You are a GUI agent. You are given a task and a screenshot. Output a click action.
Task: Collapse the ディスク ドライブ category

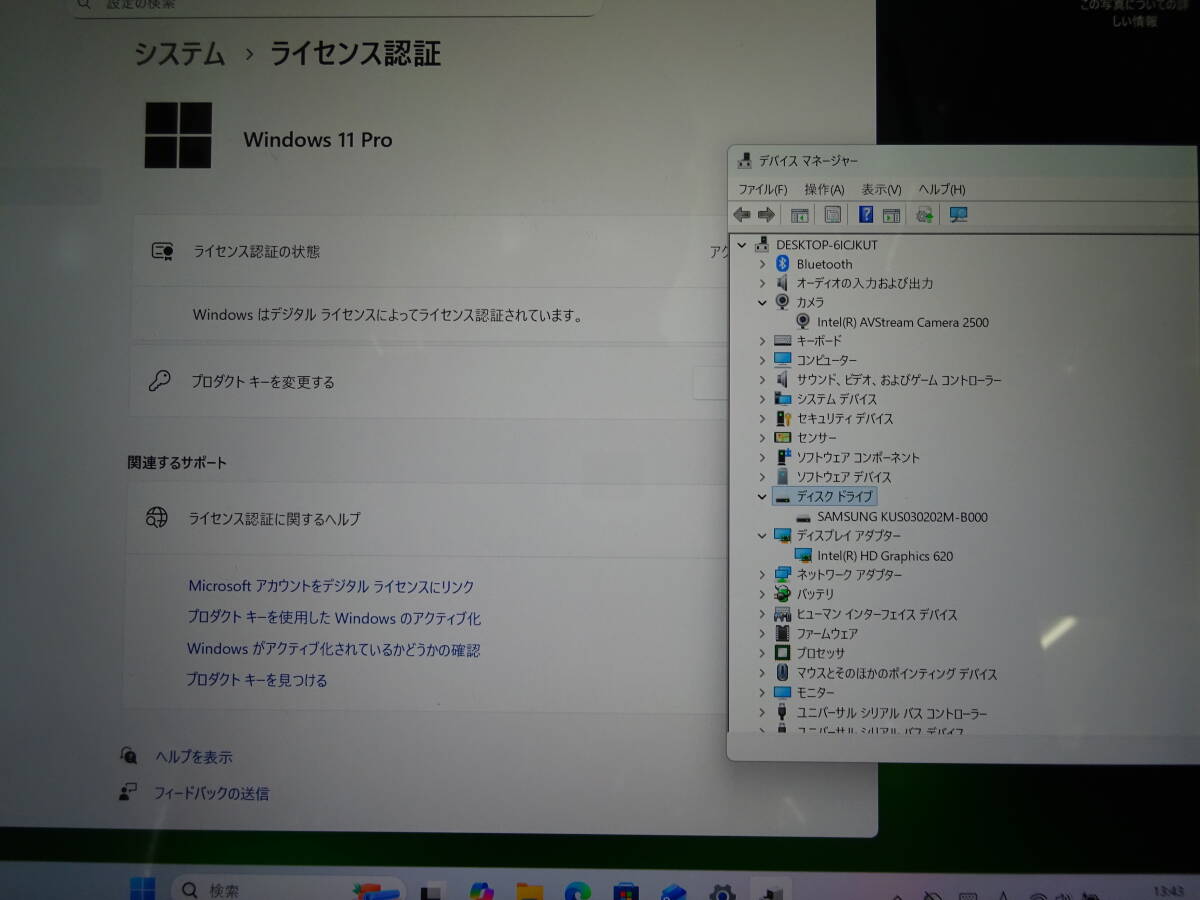[x=762, y=496]
